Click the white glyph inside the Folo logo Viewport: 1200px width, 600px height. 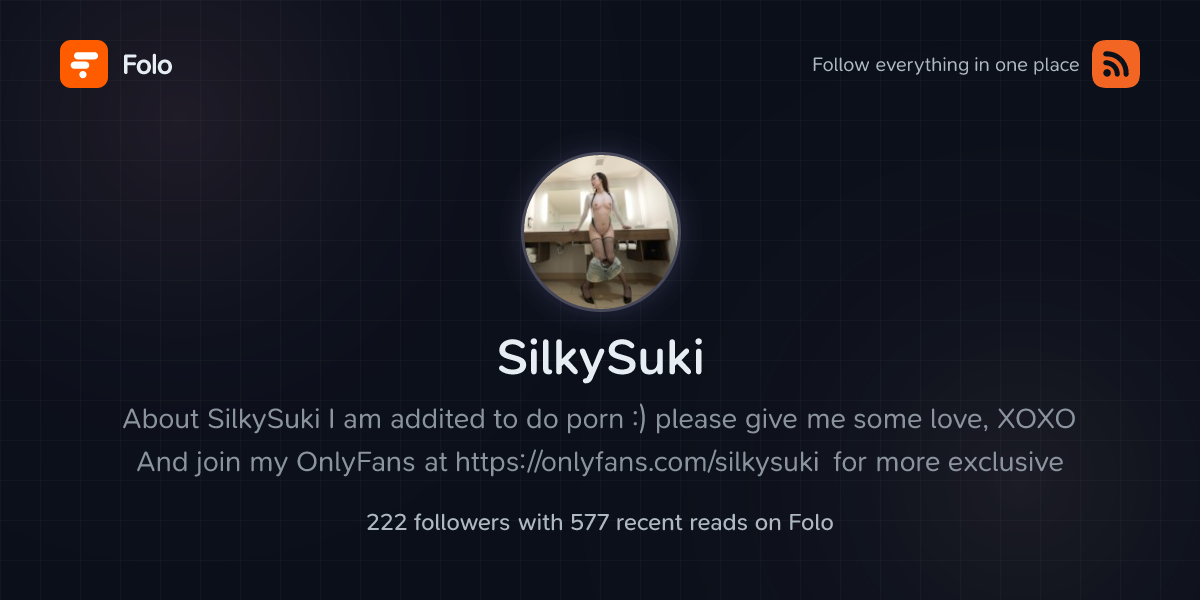(x=84, y=64)
